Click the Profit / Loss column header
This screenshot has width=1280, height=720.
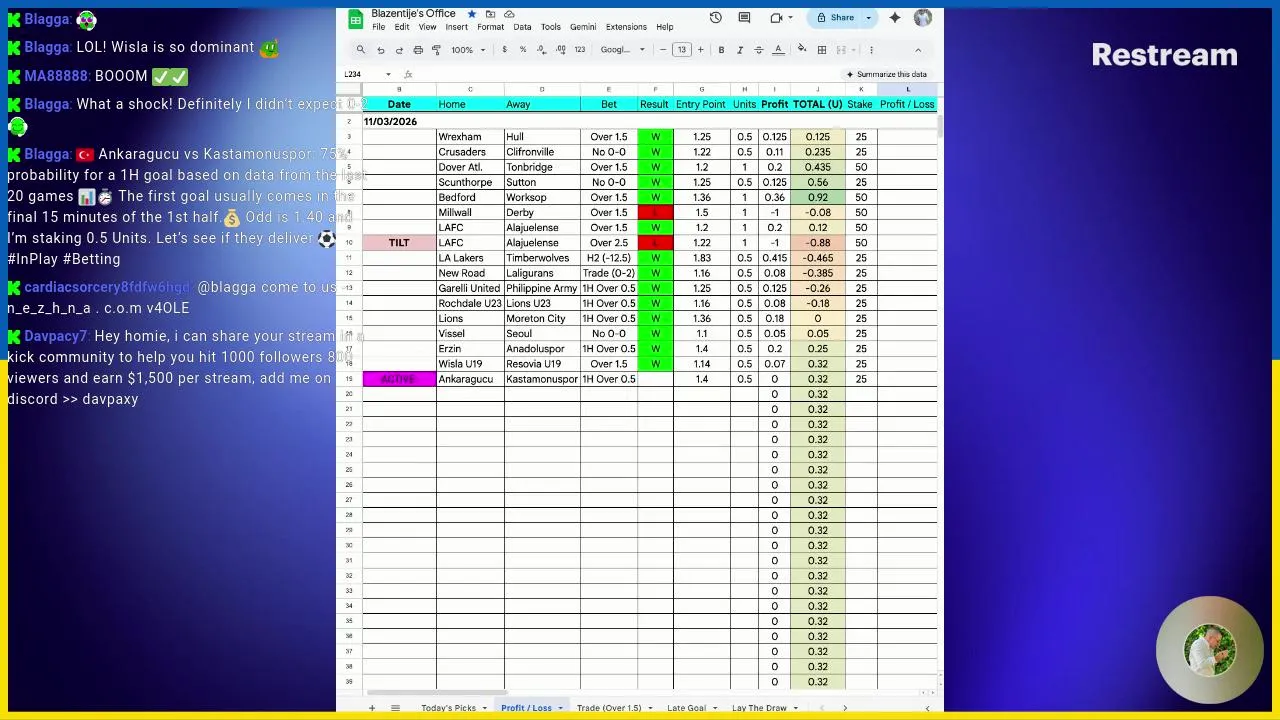pos(907,104)
